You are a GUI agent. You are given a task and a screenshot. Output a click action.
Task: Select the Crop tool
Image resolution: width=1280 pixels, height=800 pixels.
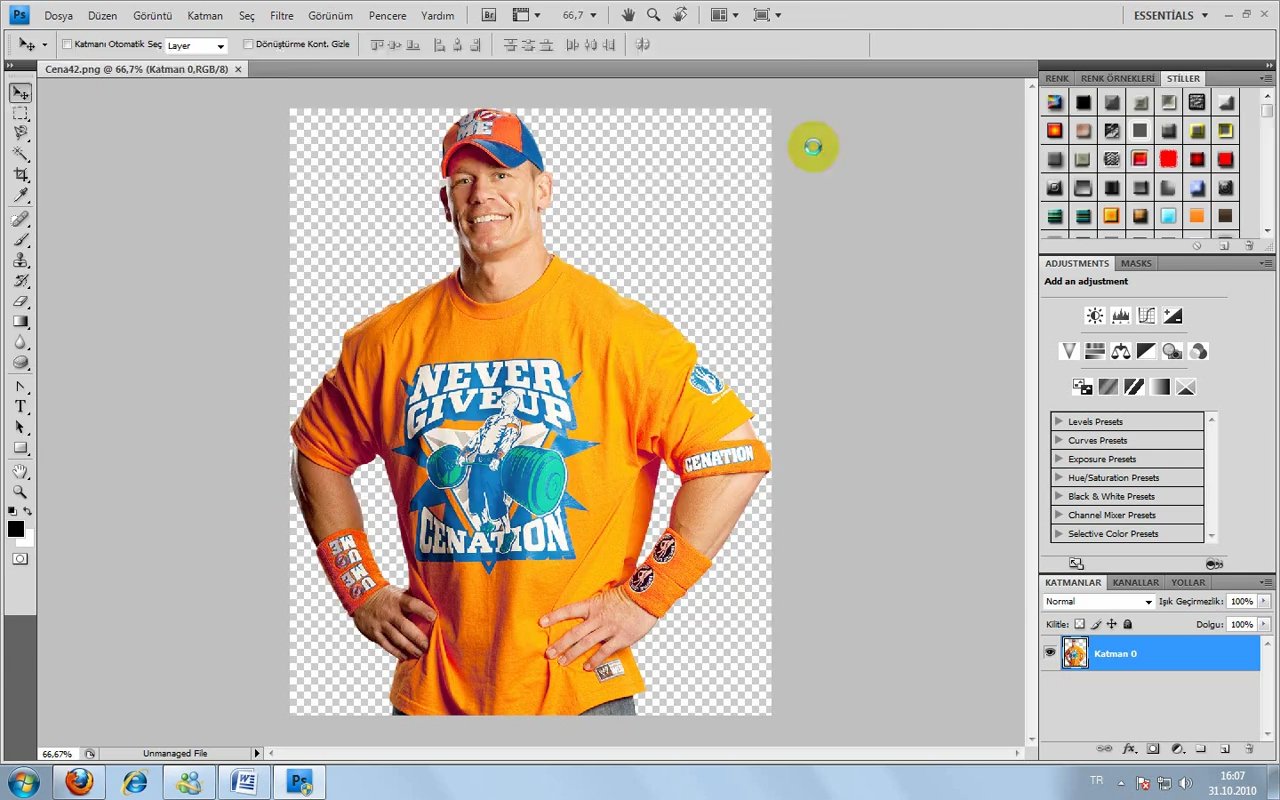click(20, 175)
